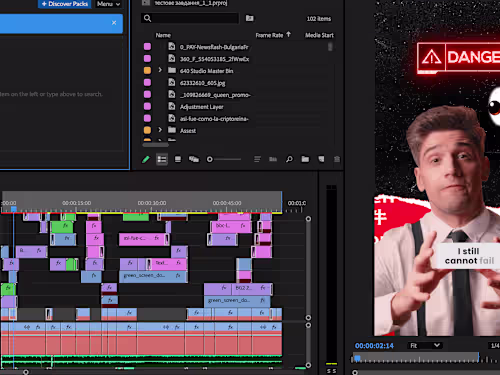Image resolution: width=500 pixels, height=375 pixels.
Task: Click the search-bin filter folder icon
Action: pyautogui.click(x=249, y=18)
